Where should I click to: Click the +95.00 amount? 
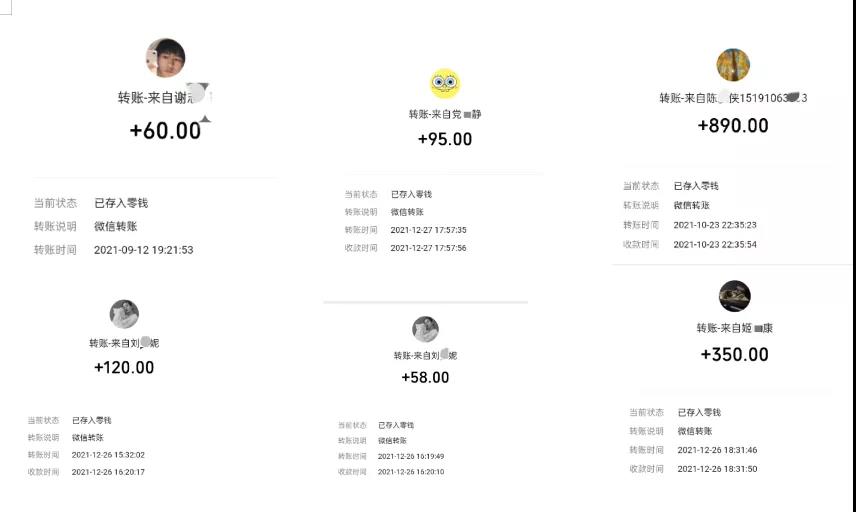tap(445, 139)
